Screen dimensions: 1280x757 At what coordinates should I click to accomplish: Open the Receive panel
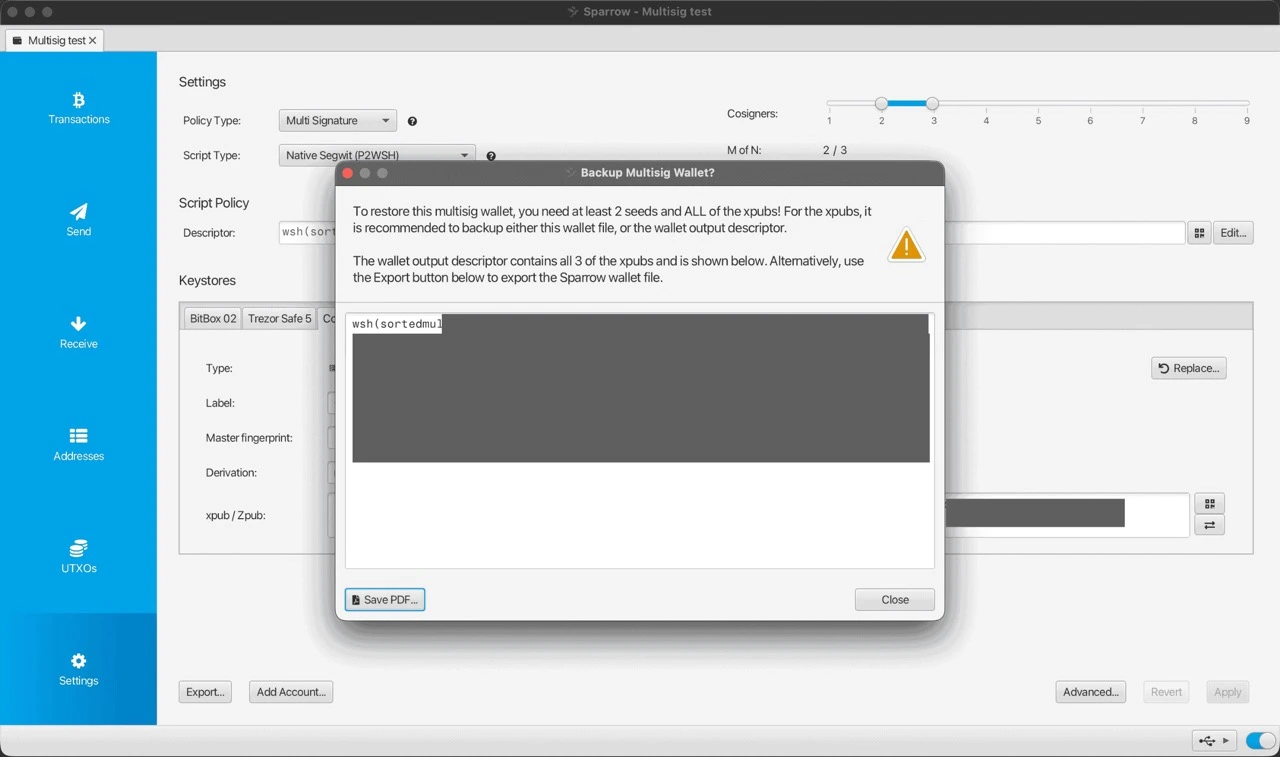point(78,332)
